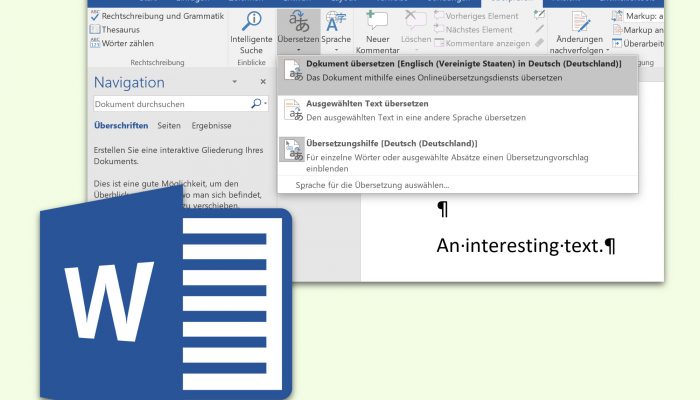Screen dimensions: 700x400
Task: Open the Markup display dropdown
Action: click(x=638, y=16)
